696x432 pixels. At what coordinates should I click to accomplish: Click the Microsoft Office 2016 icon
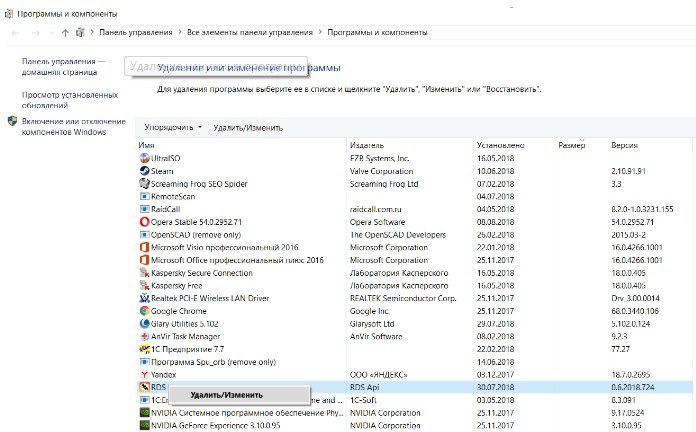[144, 260]
